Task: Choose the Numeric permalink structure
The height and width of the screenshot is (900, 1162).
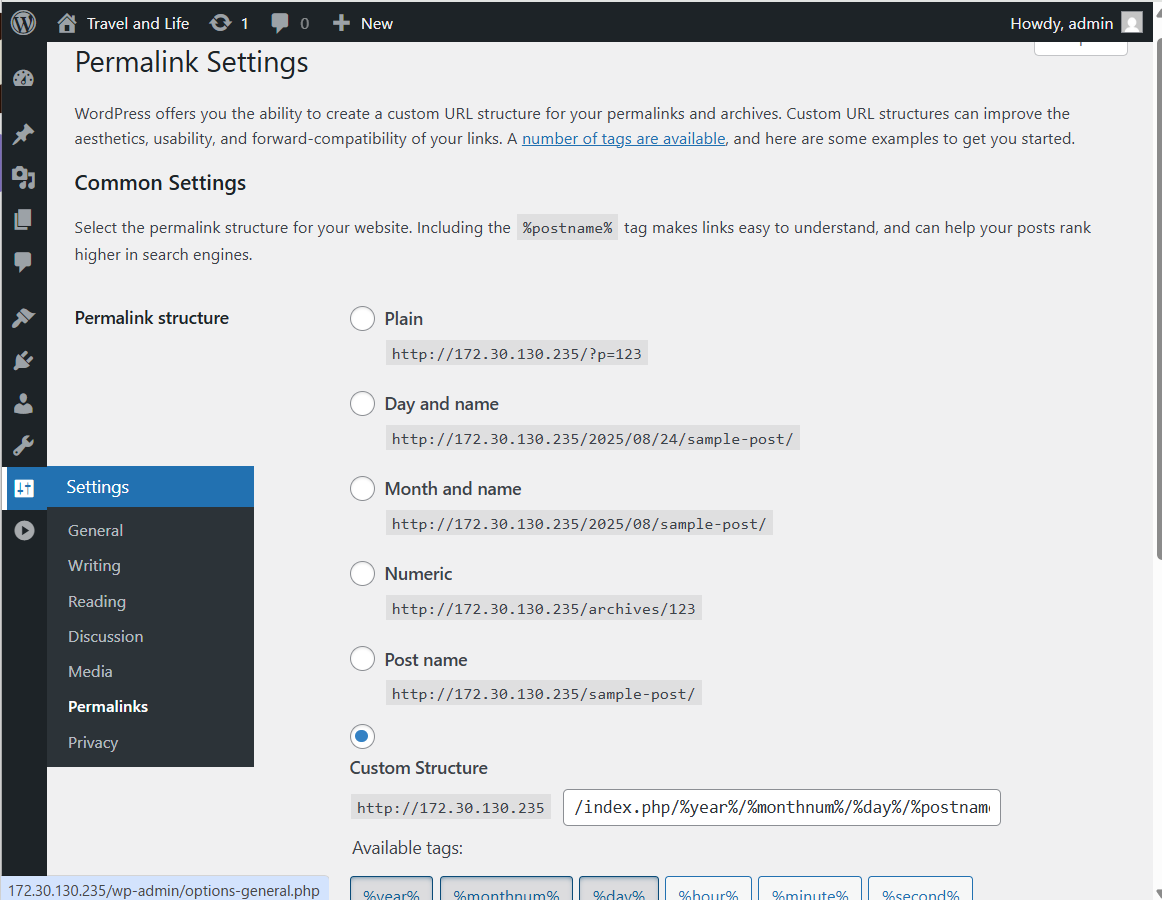Action: (362, 574)
